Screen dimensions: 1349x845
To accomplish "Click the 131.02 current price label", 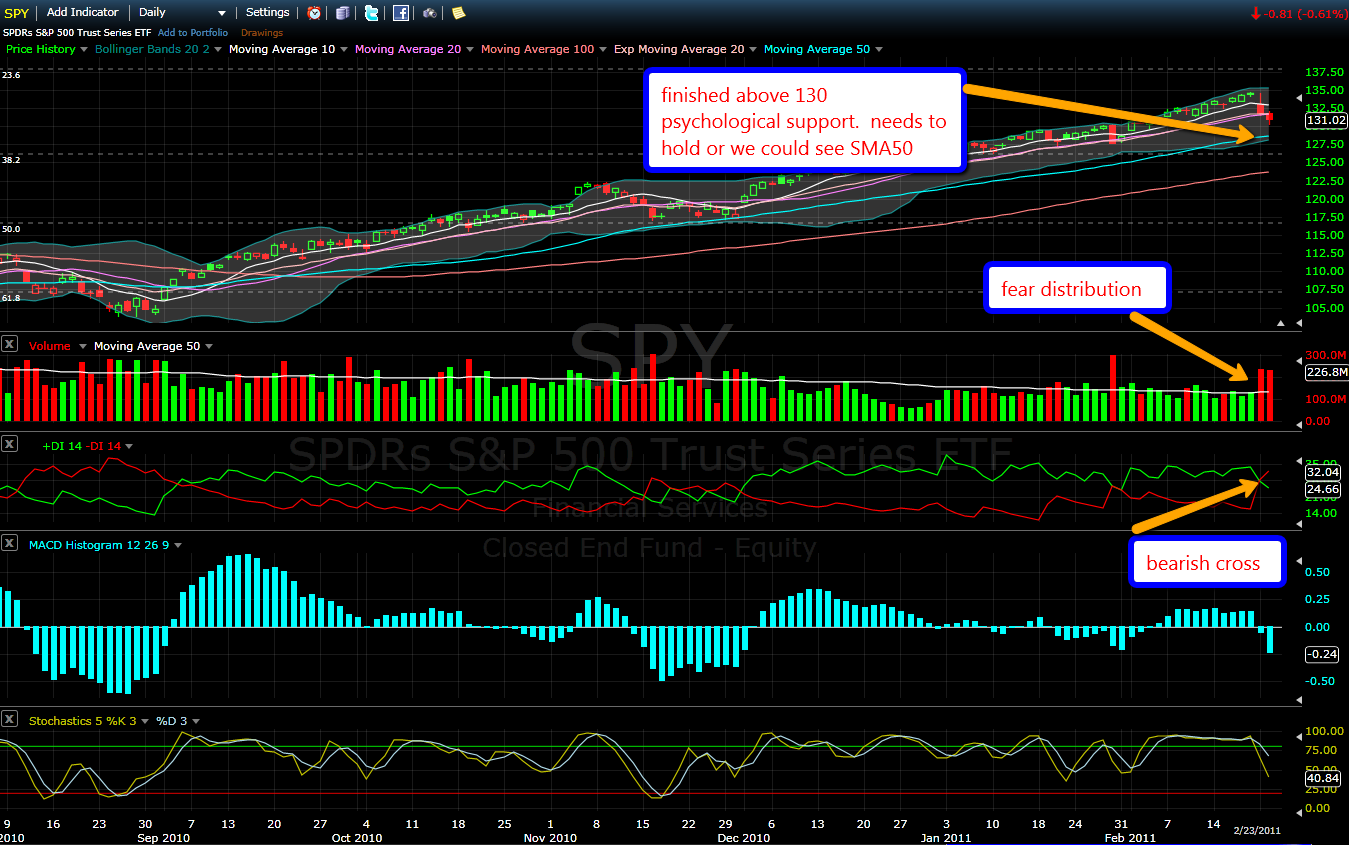I will [x=1326, y=120].
